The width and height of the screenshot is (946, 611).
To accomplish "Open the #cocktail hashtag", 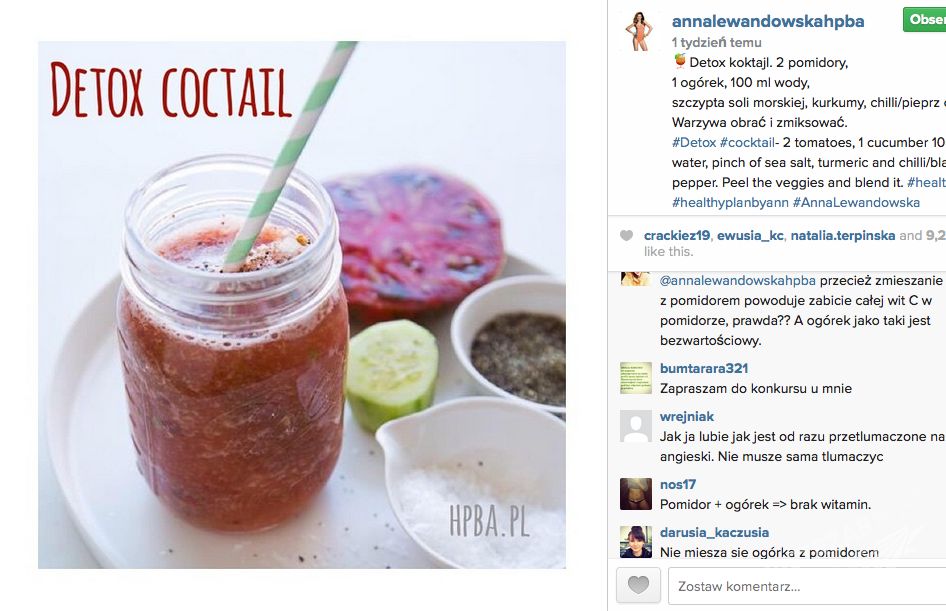I will pos(747,142).
